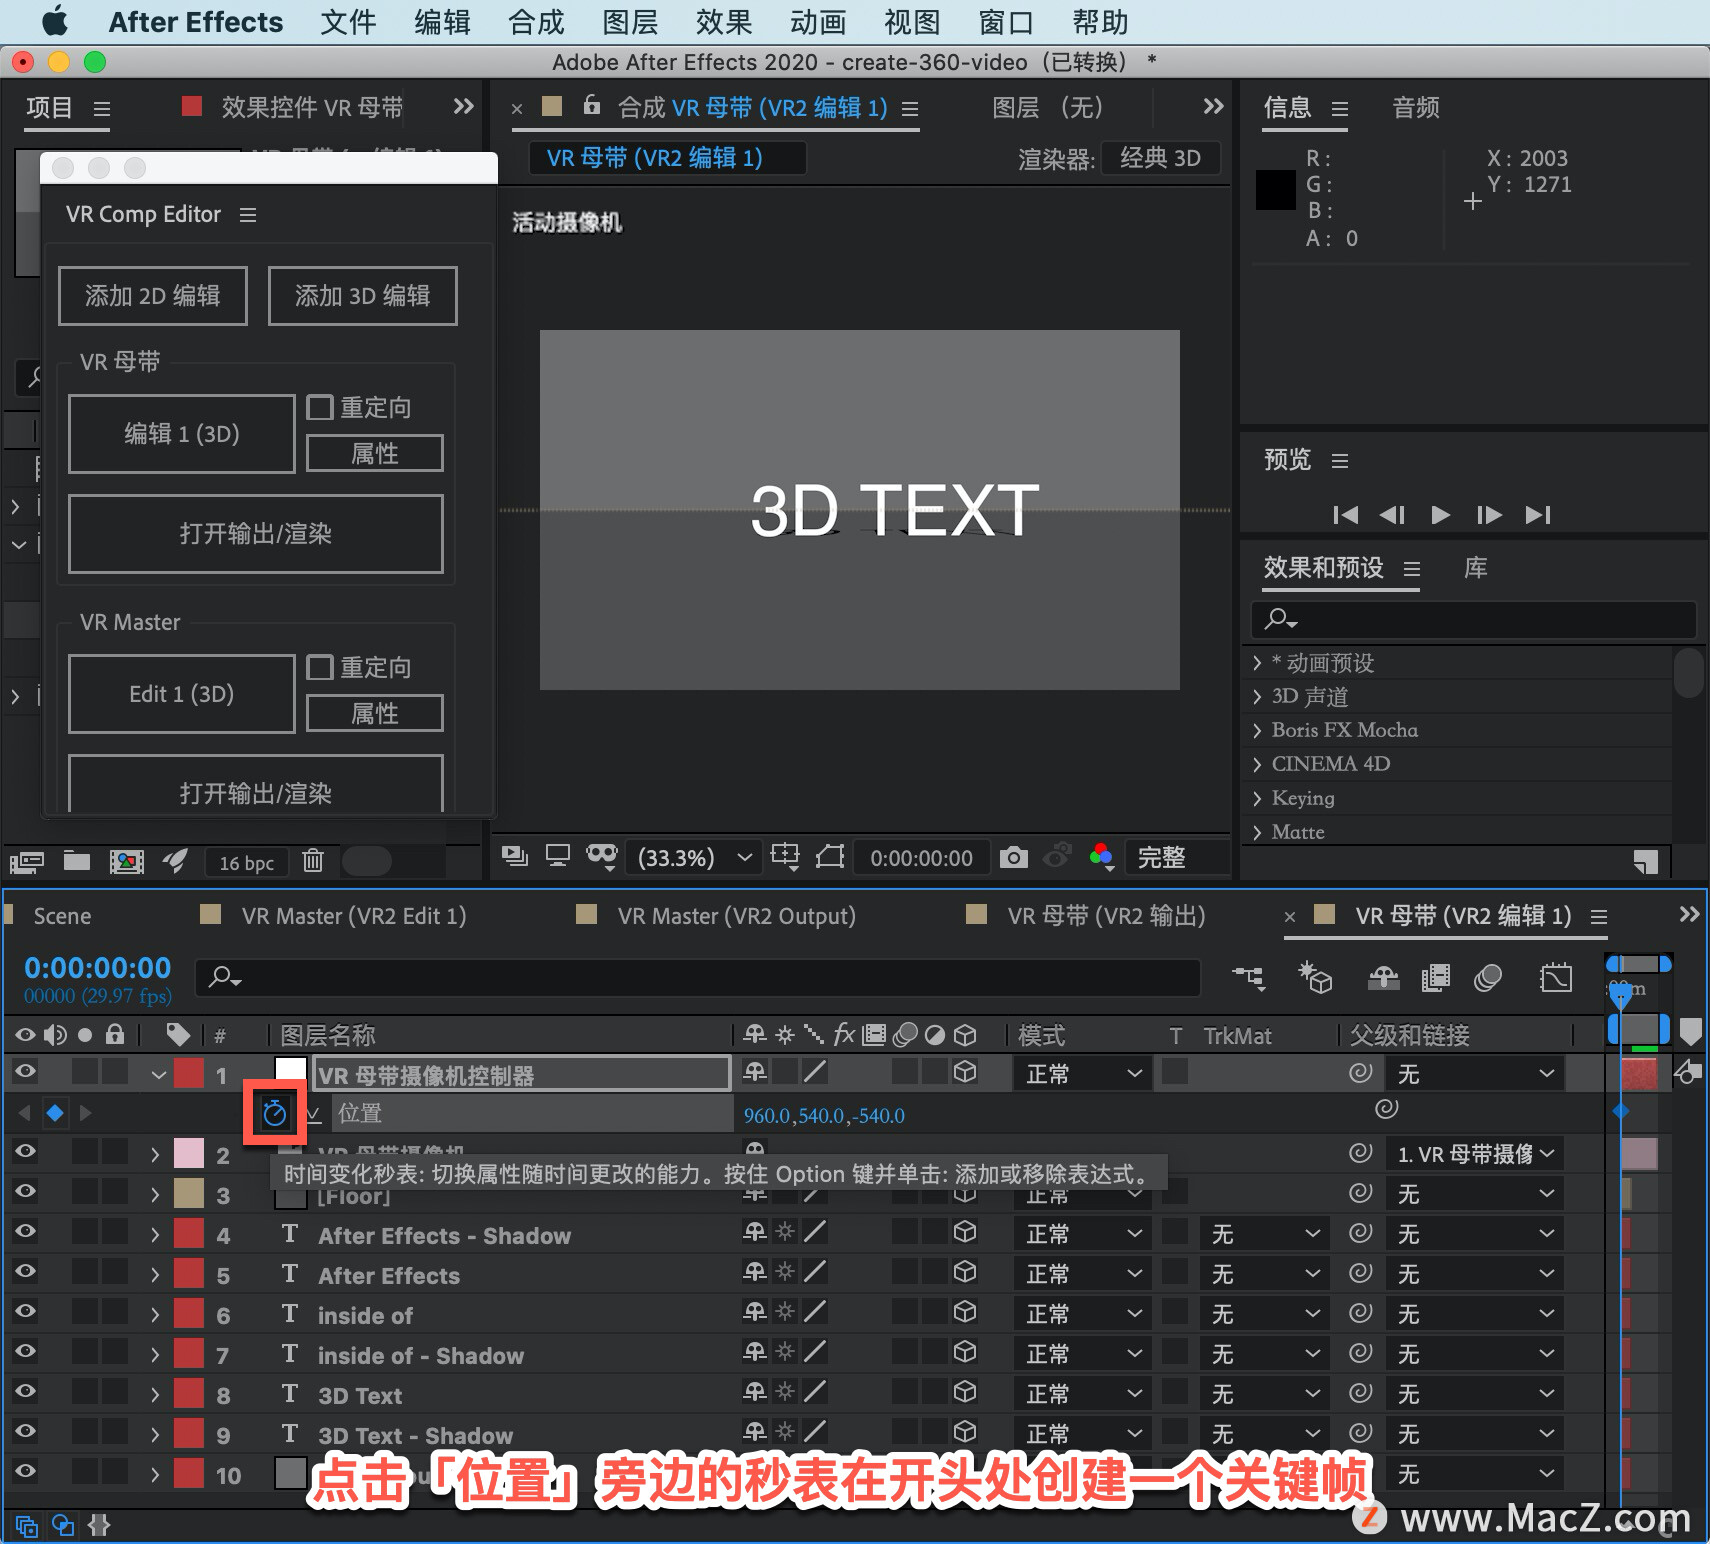Switch to VR Master (VR2 Output) tab
The height and width of the screenshot is (1544, 1710).
[x=736, y=916]
